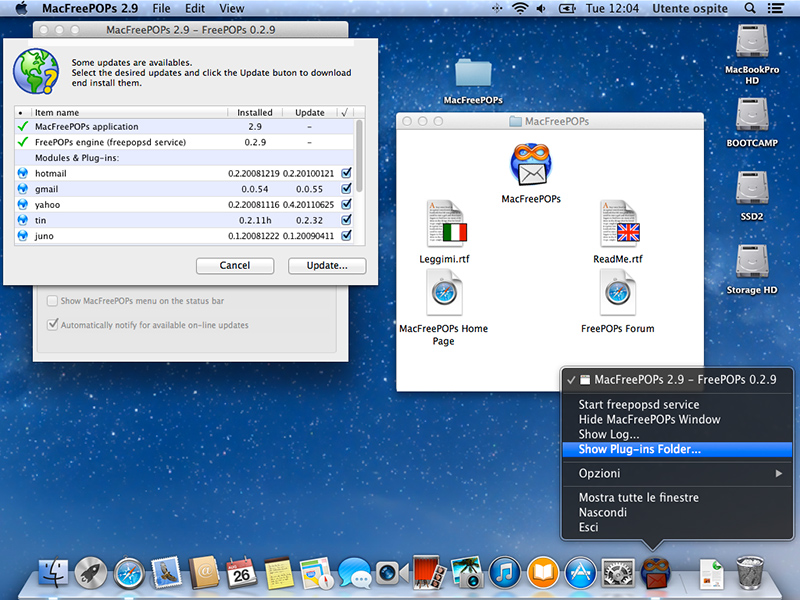
Task: Open the MacFreePOPs application icon in folder window
Action: coord(531,165)
